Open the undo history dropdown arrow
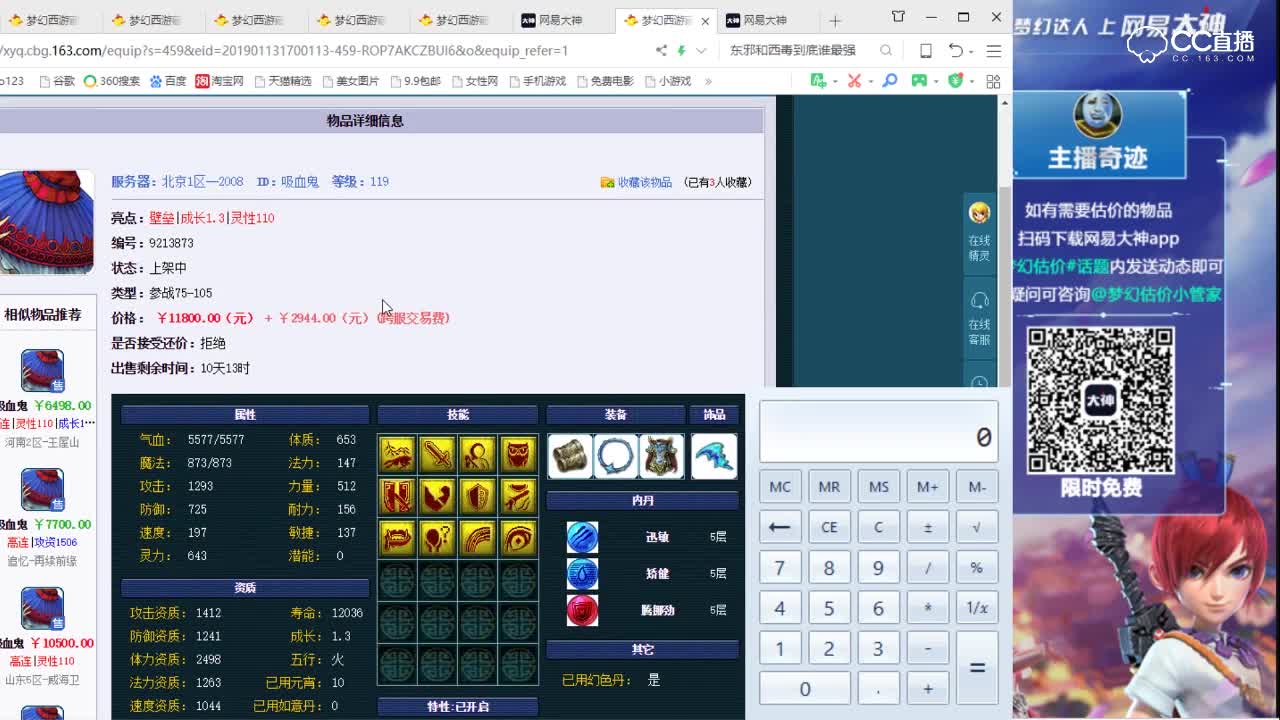The image size is (1280, 720). click(x=971, y=51)
